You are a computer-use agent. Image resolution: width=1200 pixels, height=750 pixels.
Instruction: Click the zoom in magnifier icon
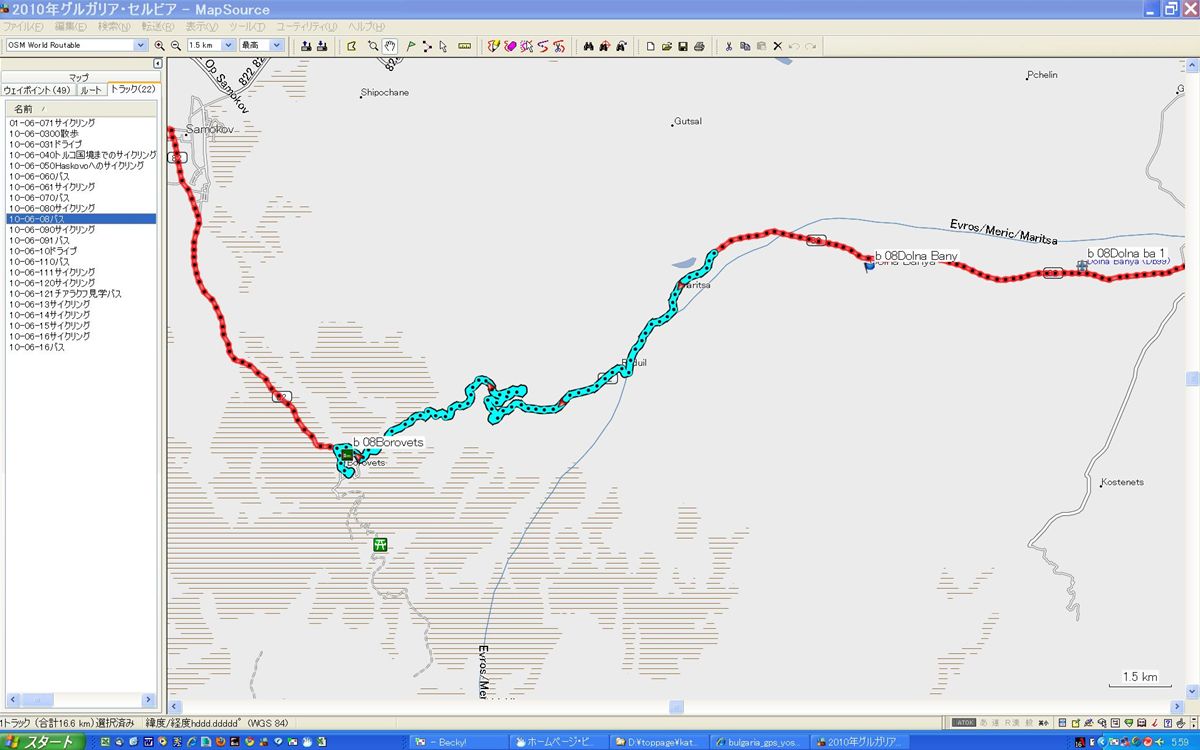tap(160, 46)
